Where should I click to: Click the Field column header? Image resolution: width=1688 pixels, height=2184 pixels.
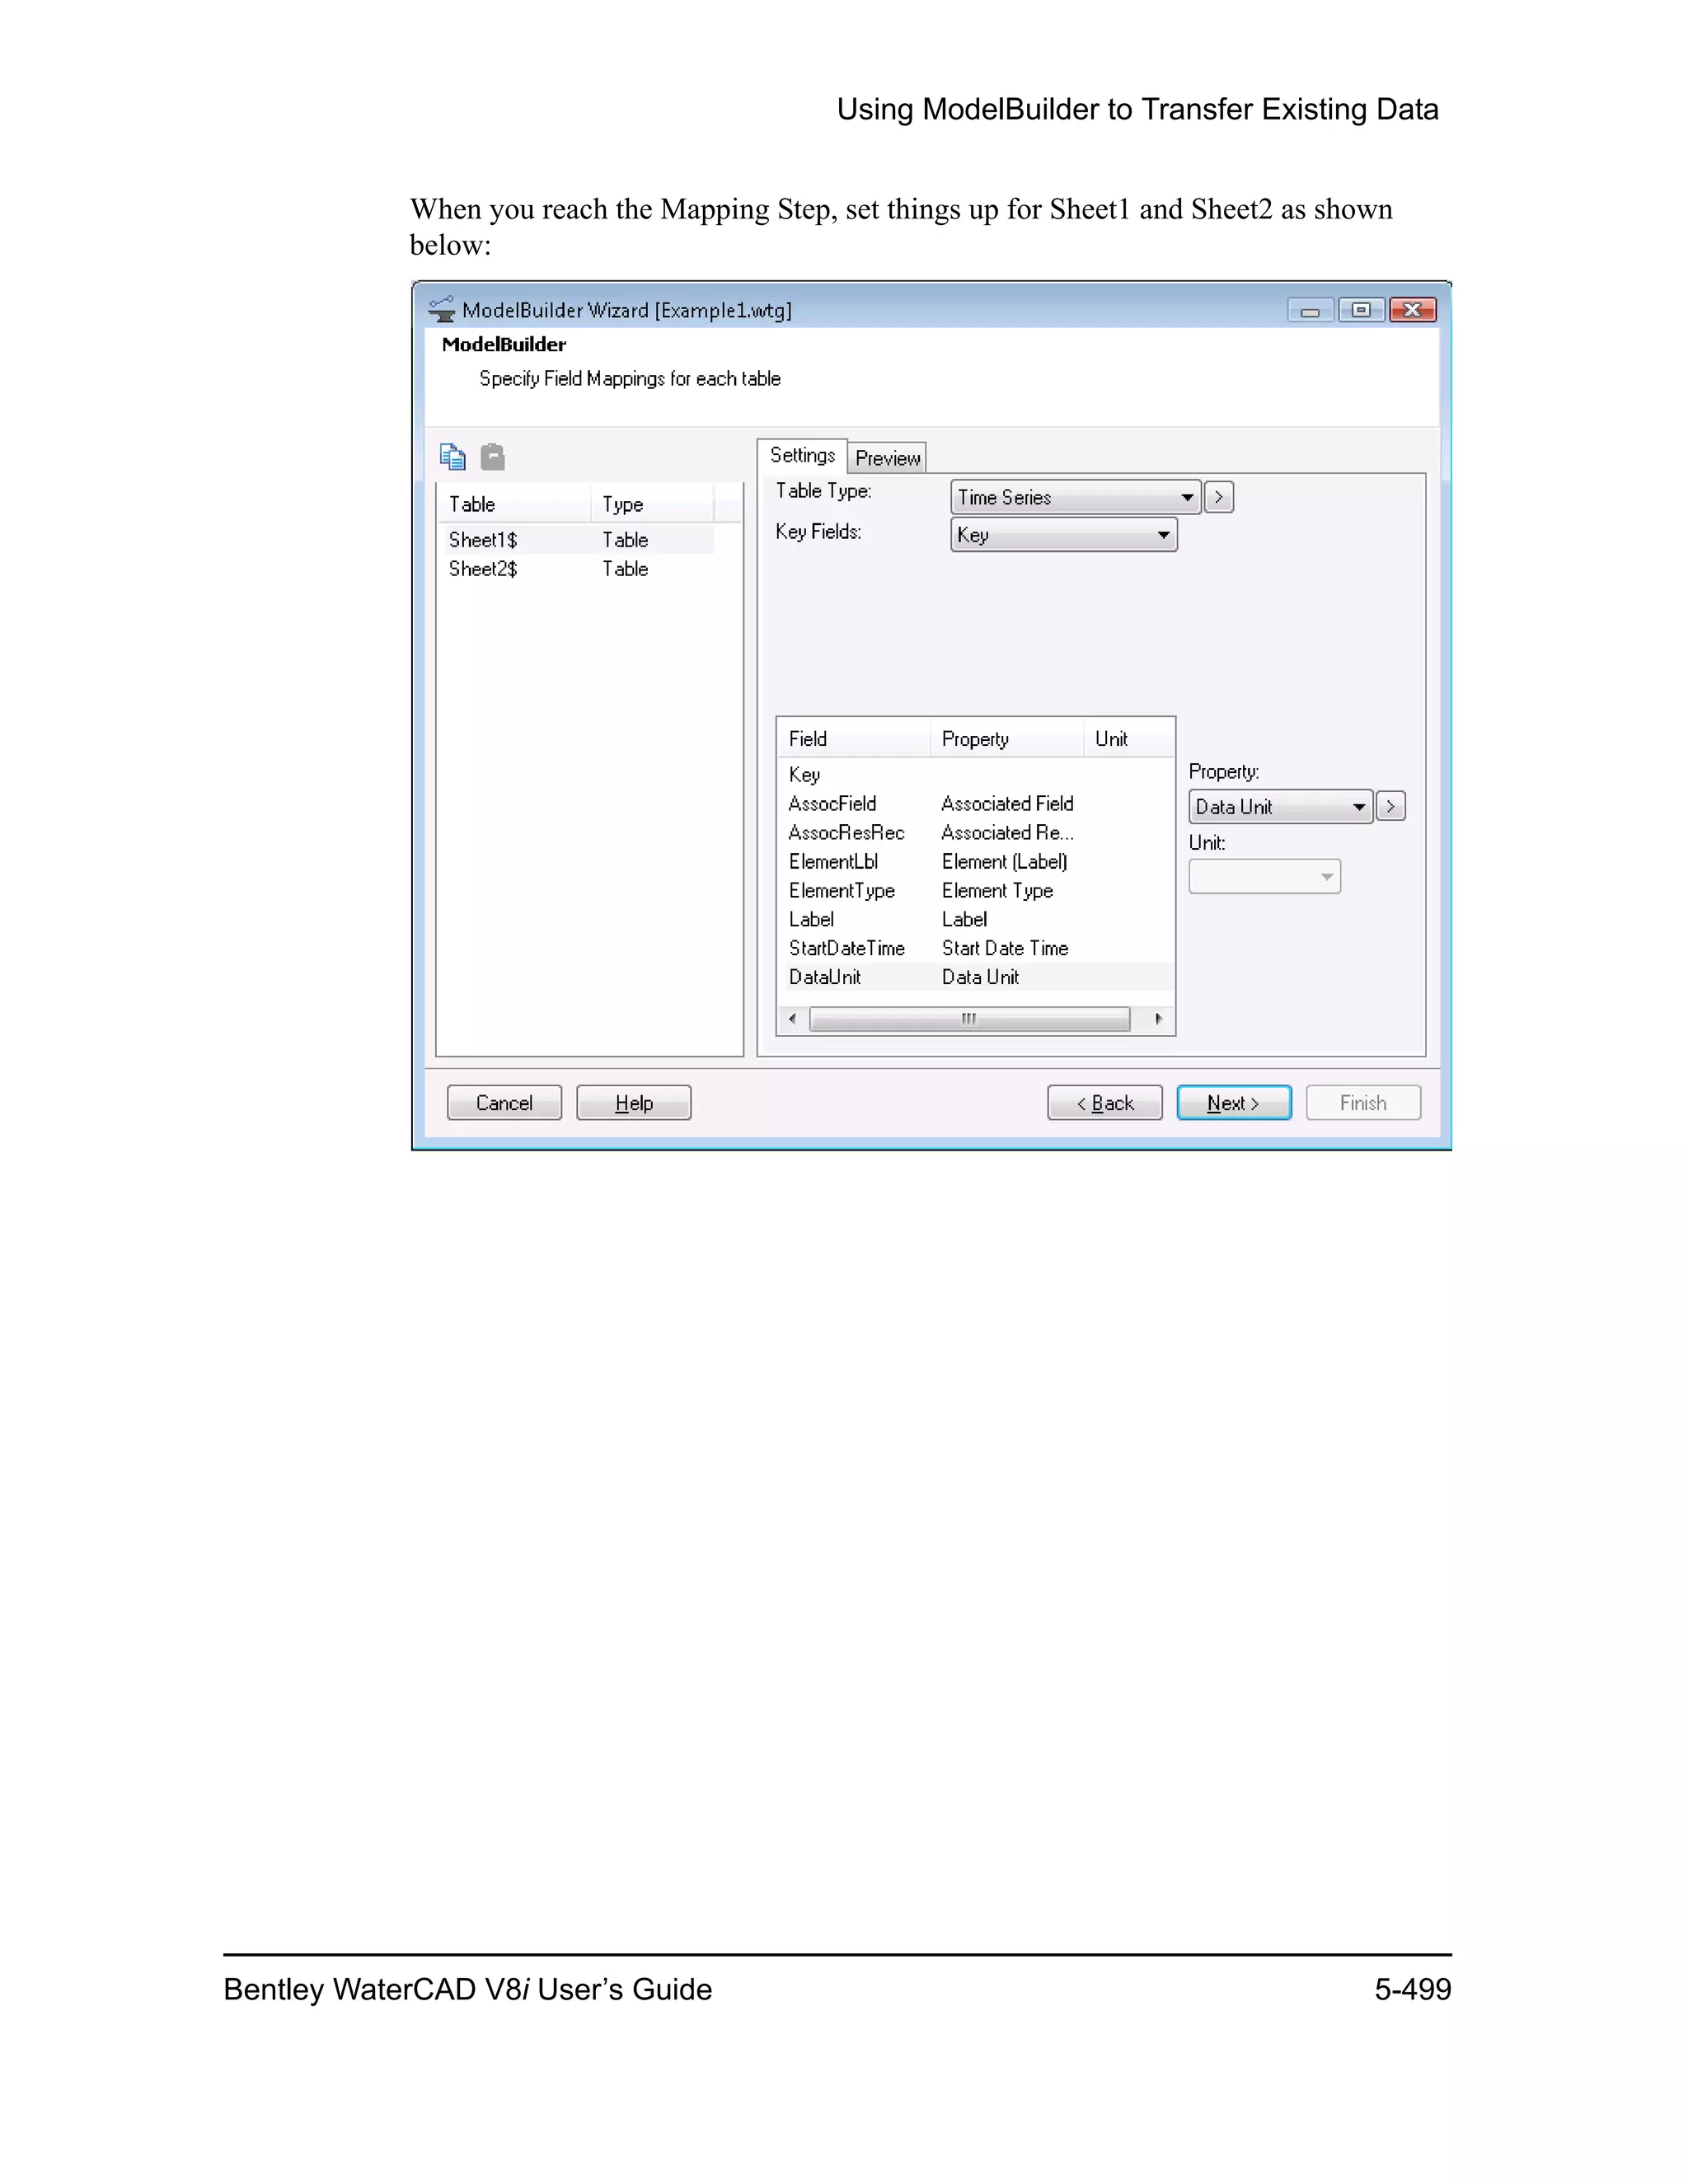pyautogui.click(x=854, y=739)
